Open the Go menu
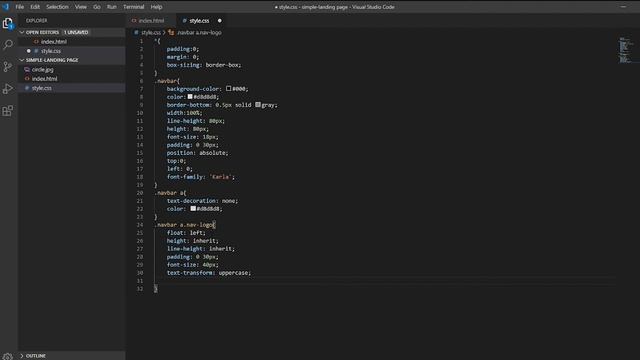 click(x=97, y=7)
